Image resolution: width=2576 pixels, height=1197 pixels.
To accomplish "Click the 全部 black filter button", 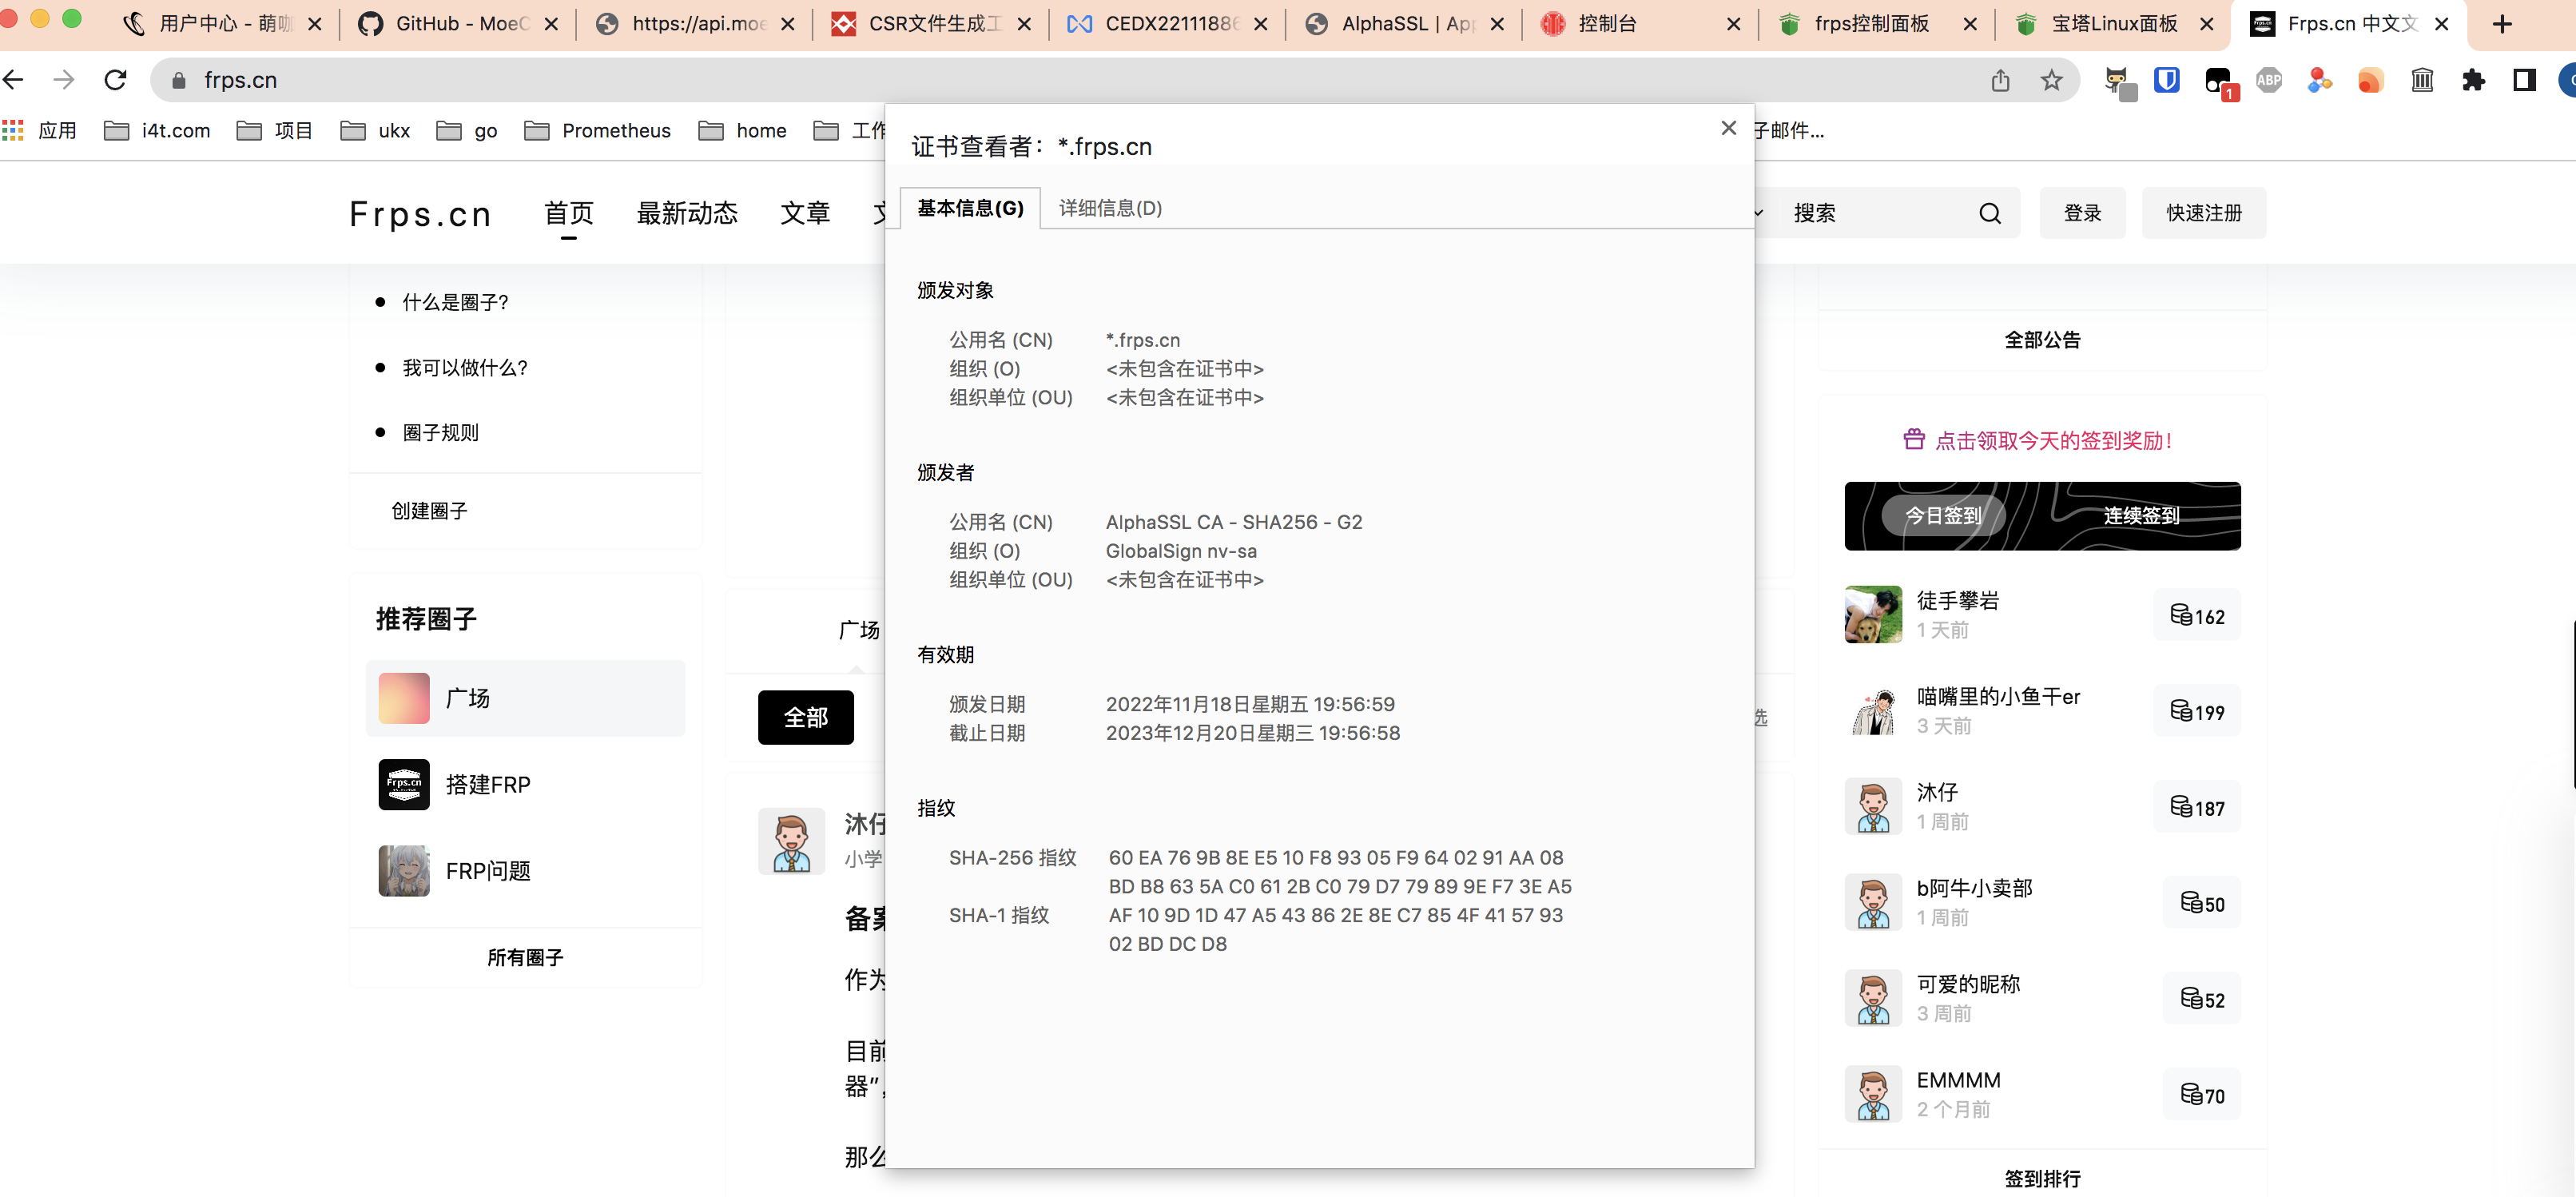I will point(805,717).
